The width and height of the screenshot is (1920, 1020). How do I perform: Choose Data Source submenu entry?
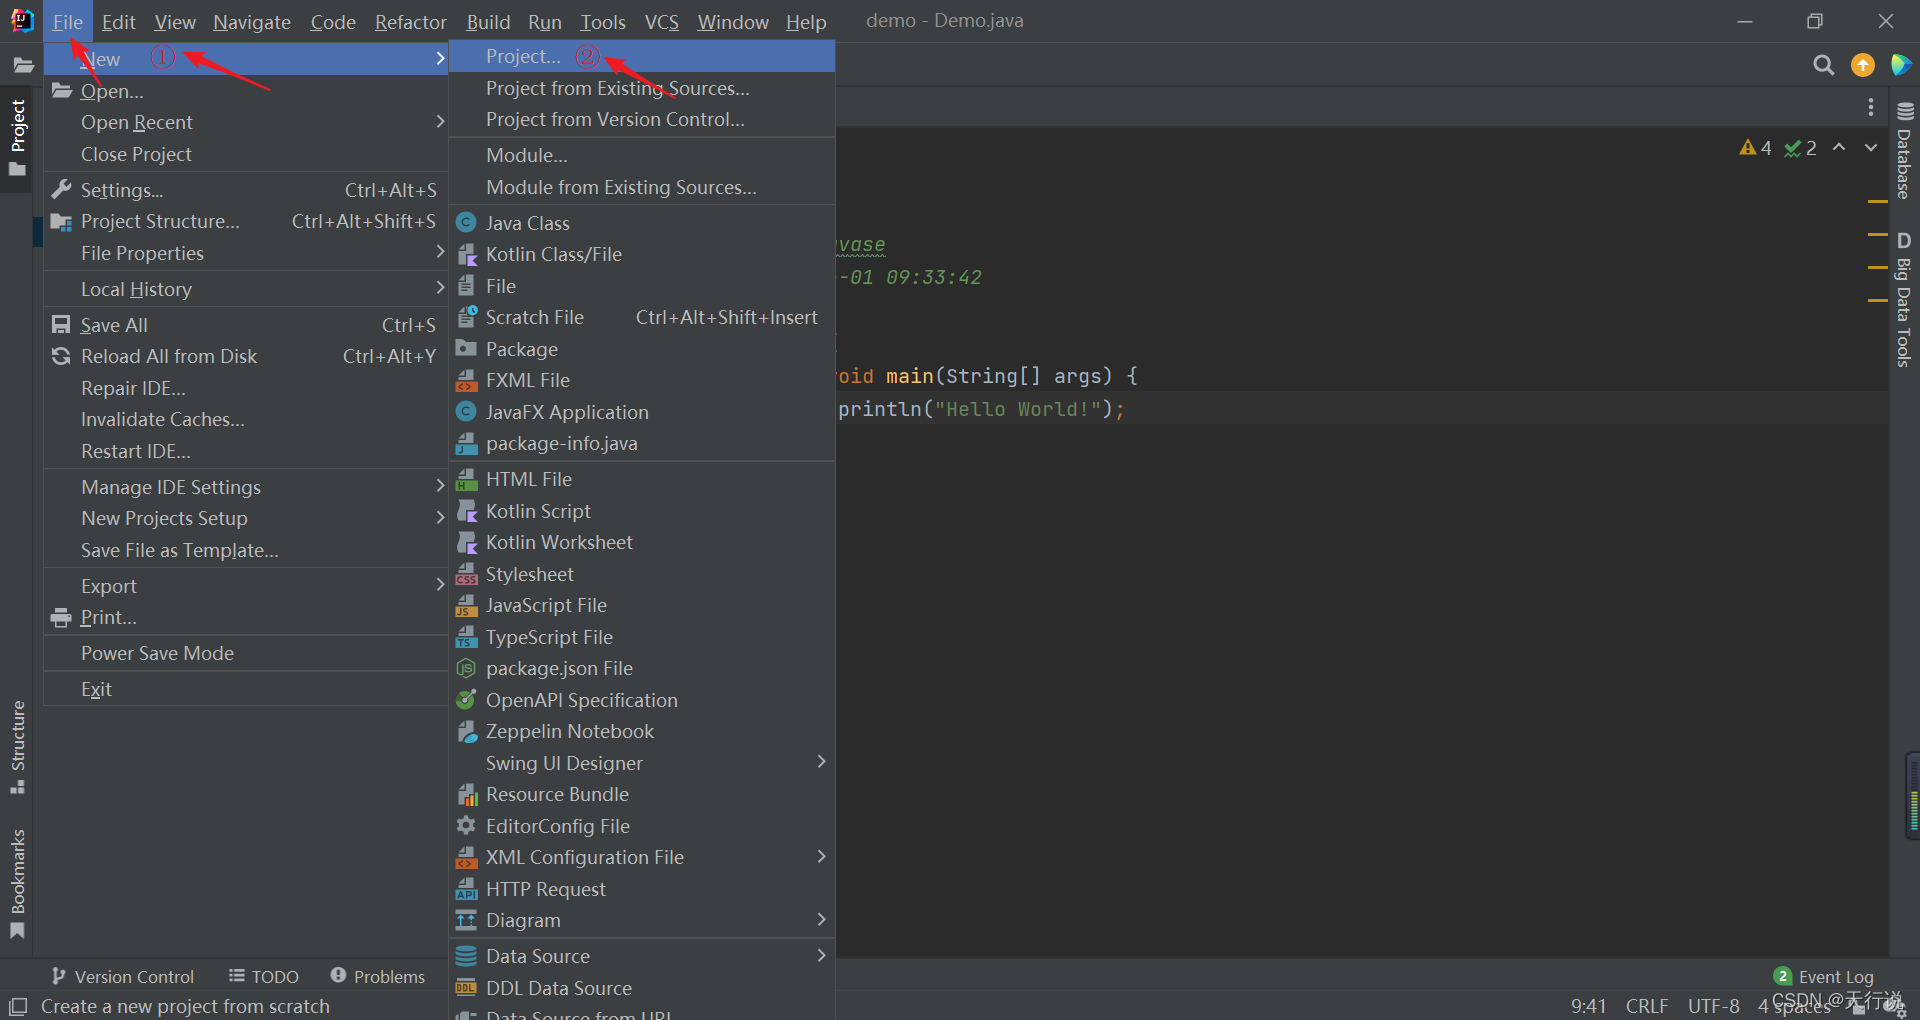pyautogui.click(x=642, y=956)
